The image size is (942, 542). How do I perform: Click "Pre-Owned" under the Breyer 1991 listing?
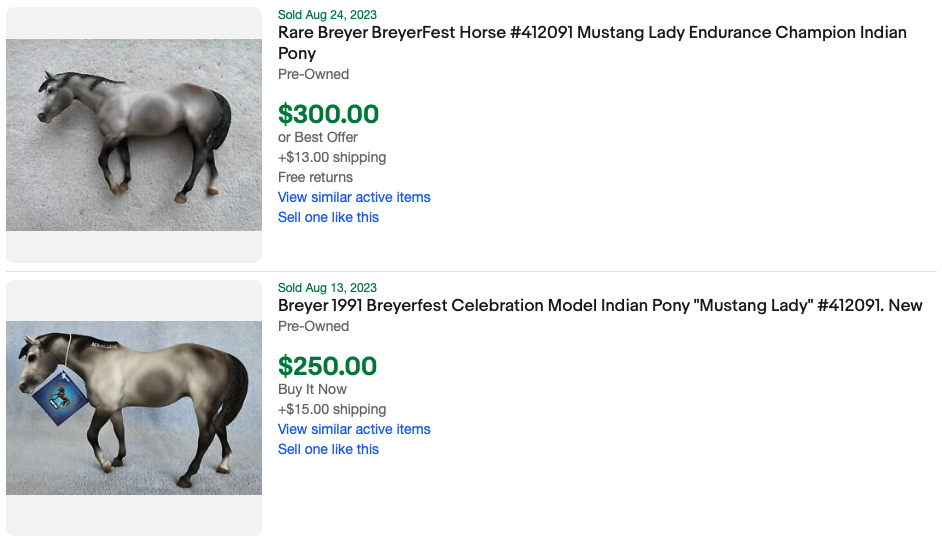click(313, 326)
